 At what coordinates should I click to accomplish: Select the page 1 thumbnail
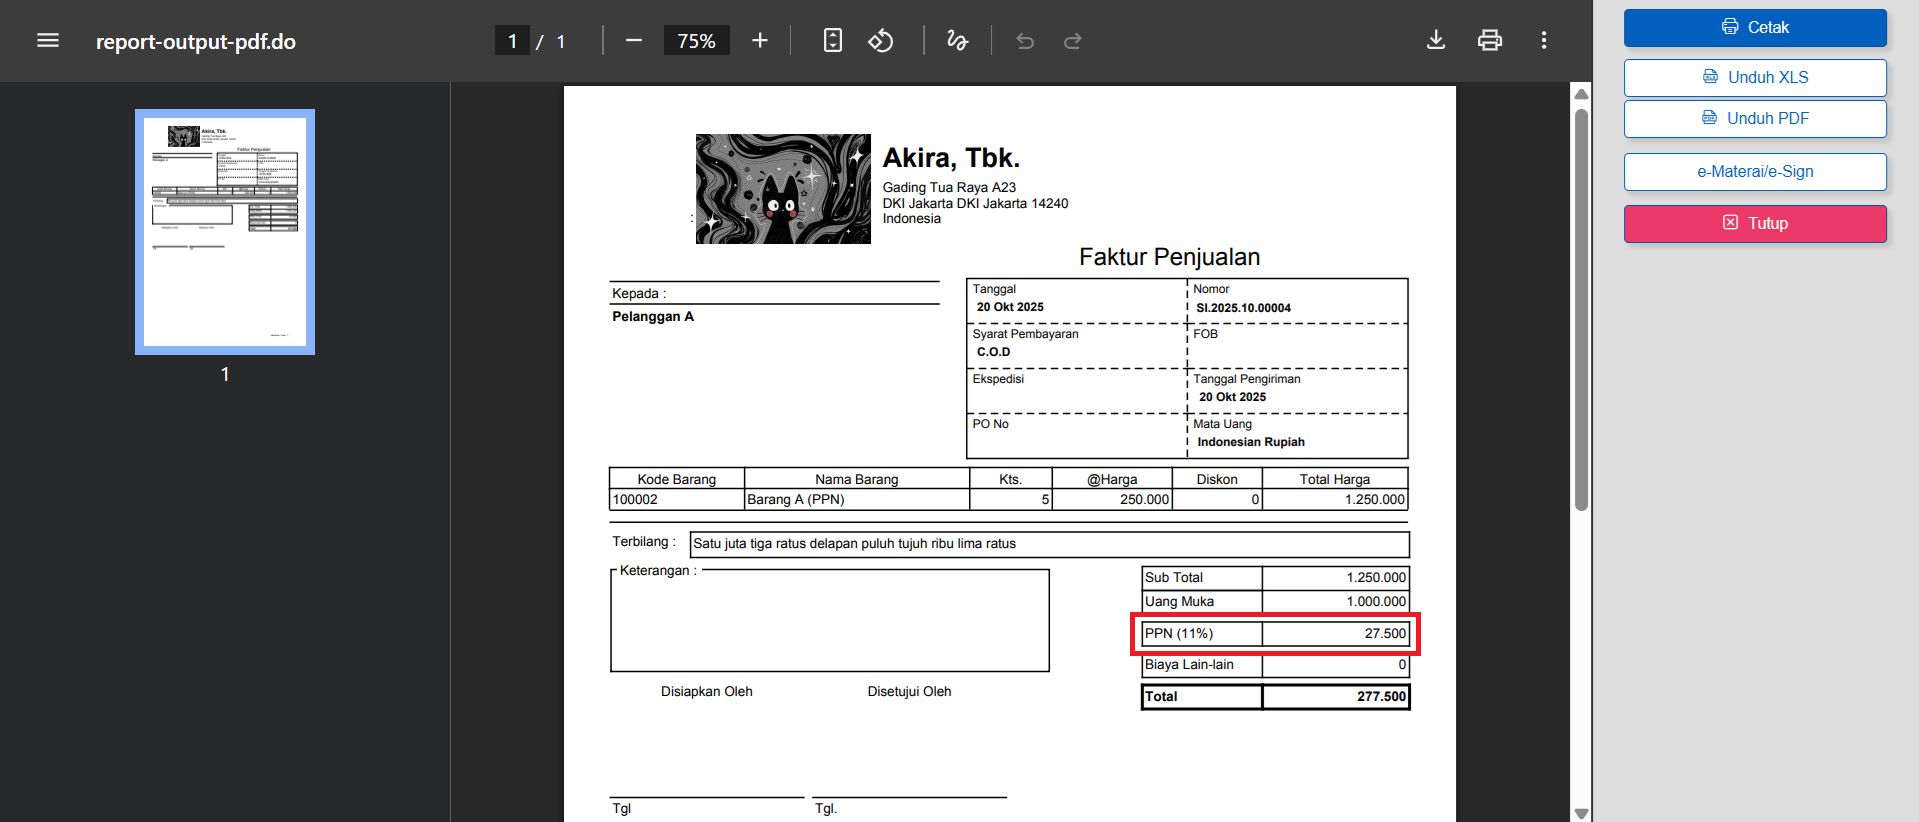tap(225, 232)
